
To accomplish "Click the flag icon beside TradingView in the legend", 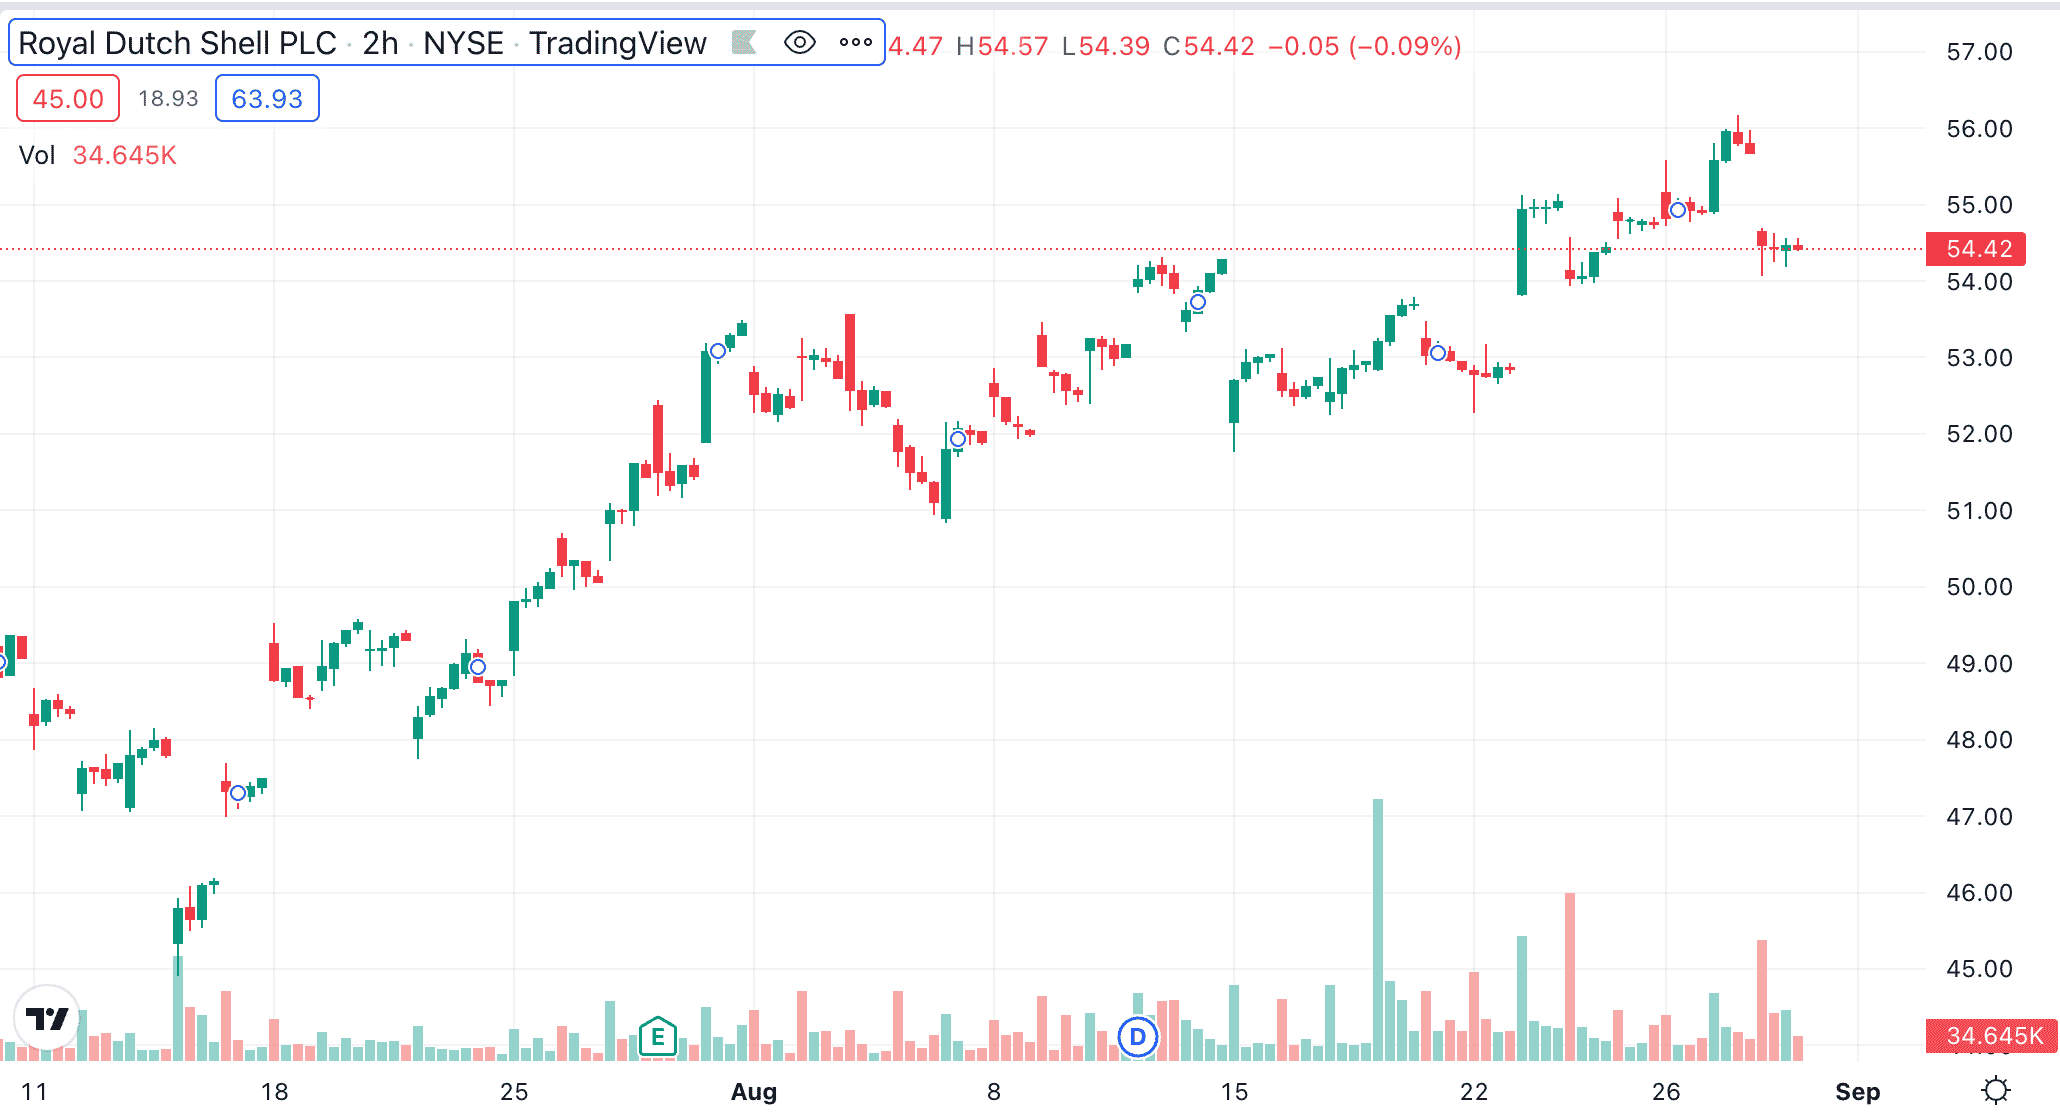I will [744, 42].
